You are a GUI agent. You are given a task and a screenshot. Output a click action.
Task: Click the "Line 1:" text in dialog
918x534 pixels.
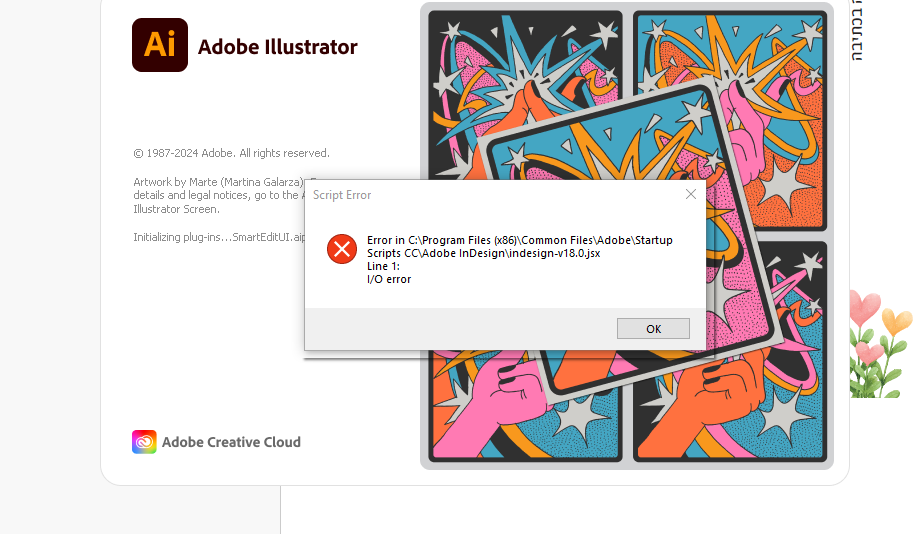pos(383,266)
